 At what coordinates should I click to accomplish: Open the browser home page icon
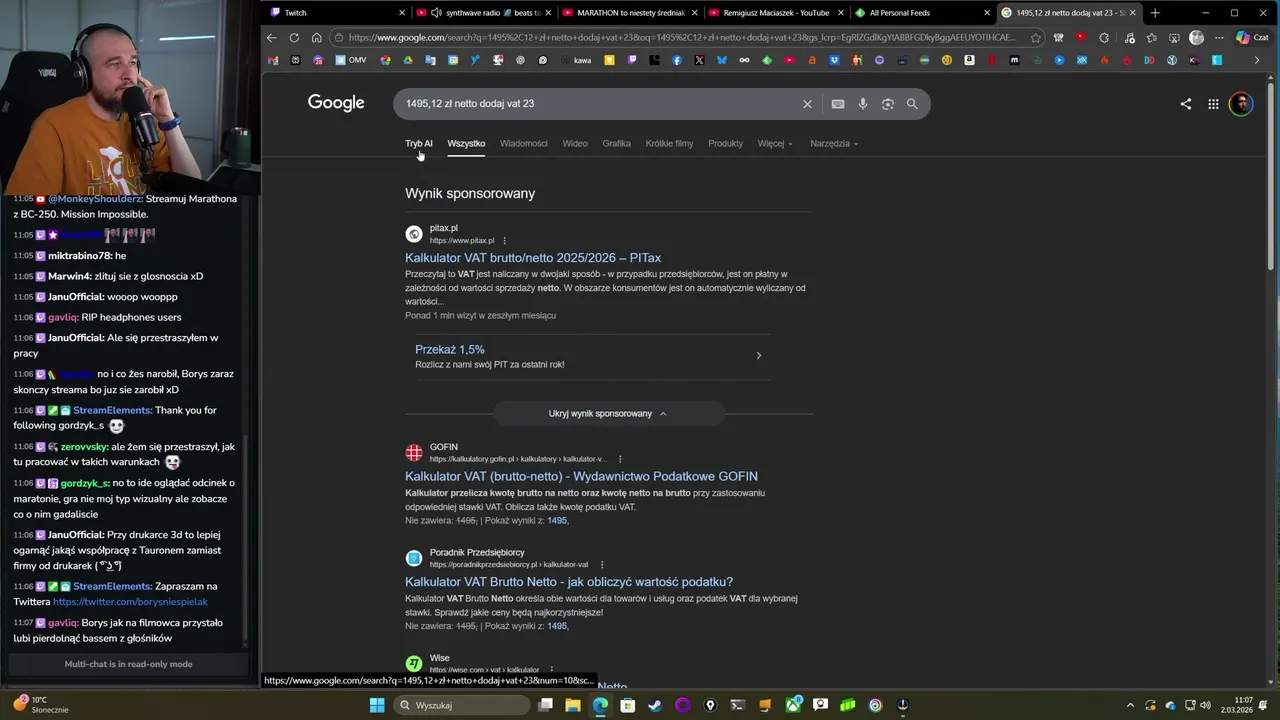pos(316,38)
